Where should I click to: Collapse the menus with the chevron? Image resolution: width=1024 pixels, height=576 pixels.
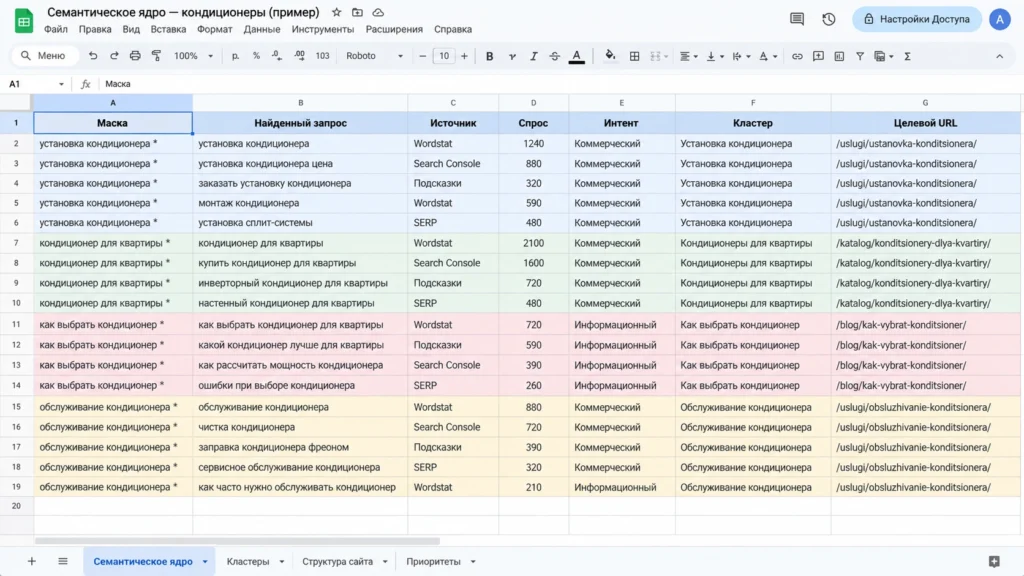(999, 56)
